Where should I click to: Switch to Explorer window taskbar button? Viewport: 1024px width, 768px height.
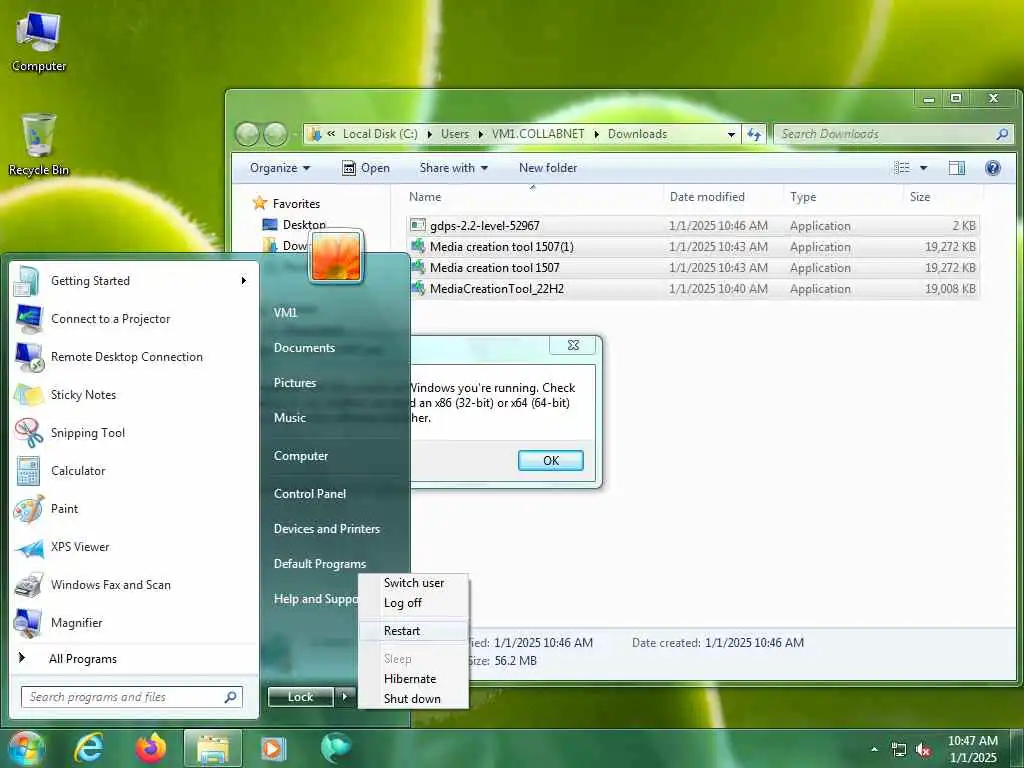[x=213, y=748]
